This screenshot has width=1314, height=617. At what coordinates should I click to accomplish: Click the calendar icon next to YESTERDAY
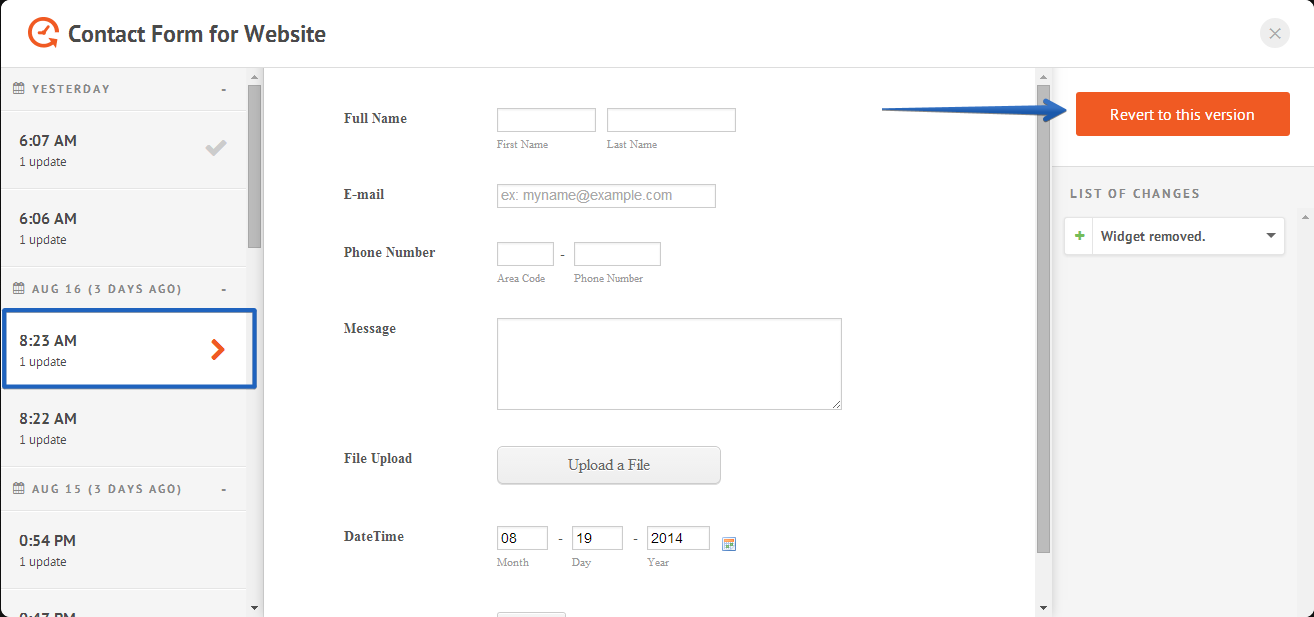(18, 89)
